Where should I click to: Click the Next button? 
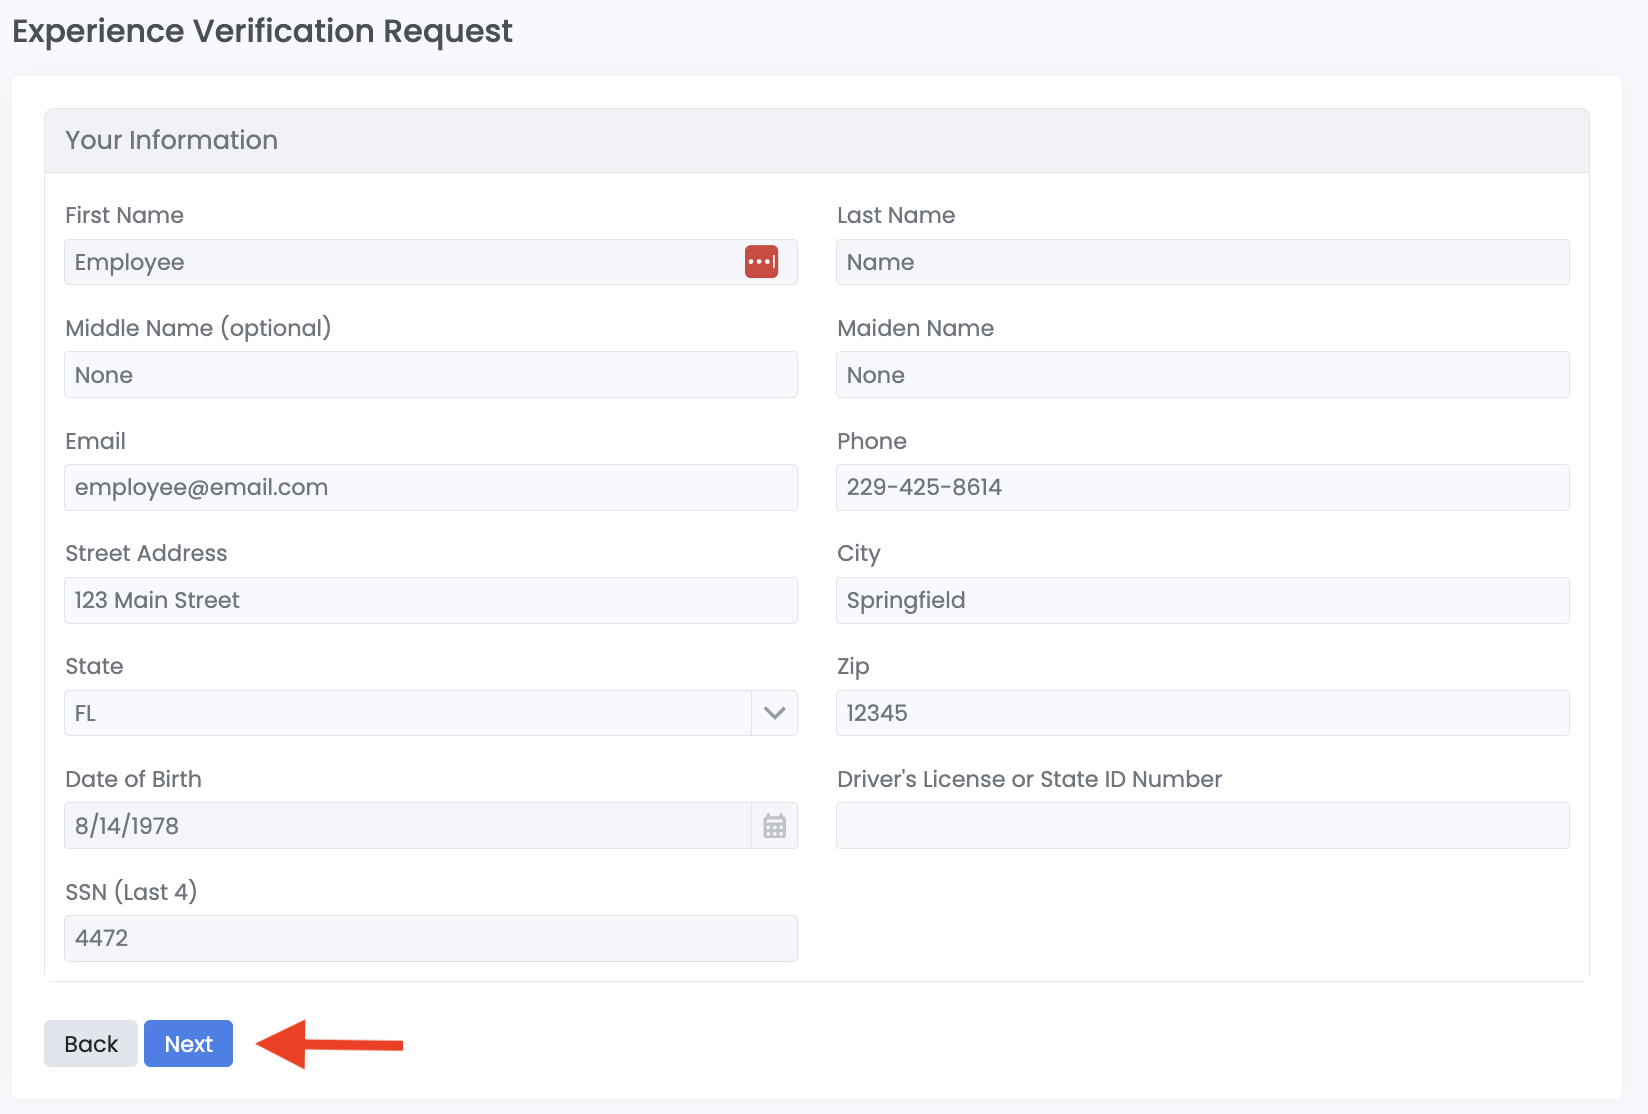coord(188,1044)
